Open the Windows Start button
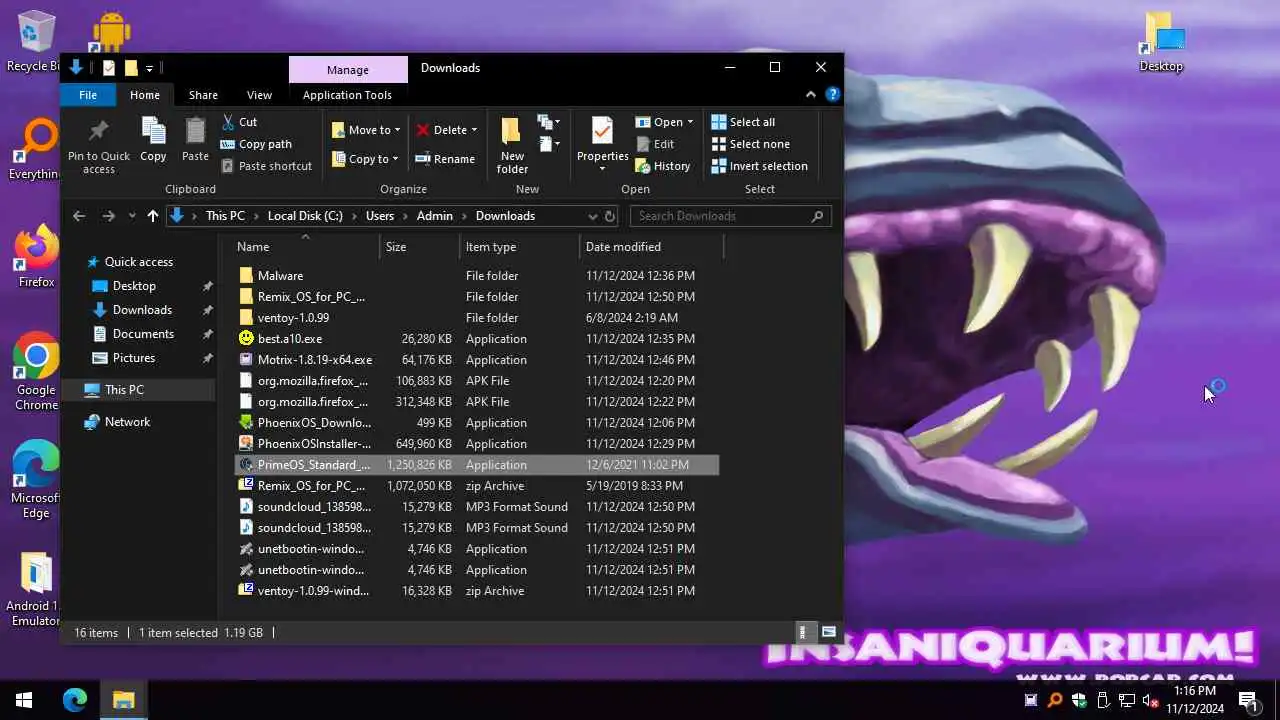This screenshot has width=1280, height=720. point(24,700)
